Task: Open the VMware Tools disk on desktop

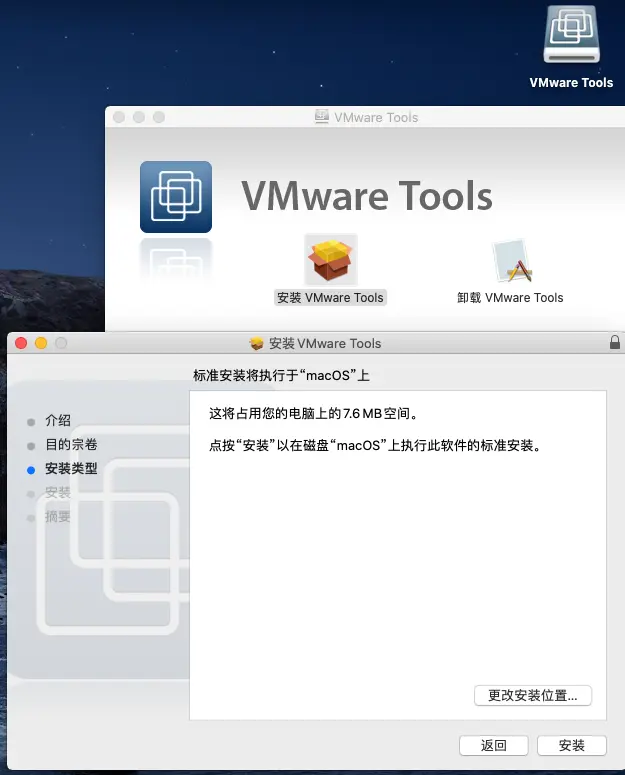Action: click(572, 35)
